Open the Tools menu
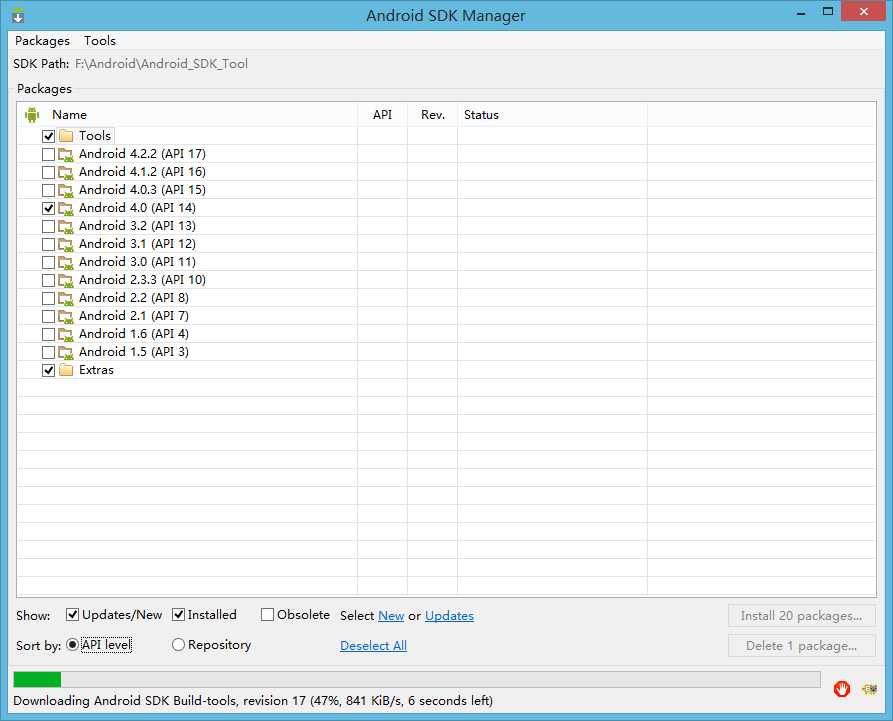This screenshot has width=893, height=721. (x=100, y=41)
